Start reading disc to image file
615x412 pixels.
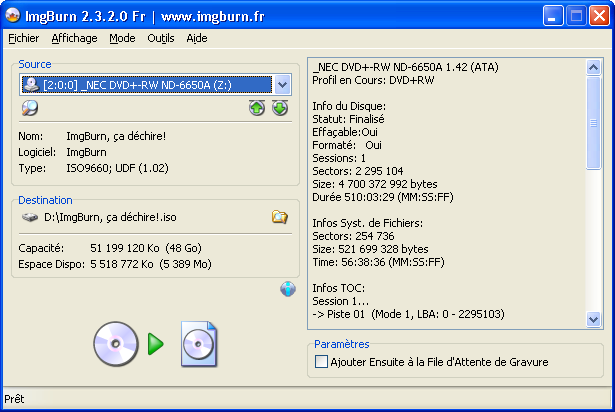(x=155, y=344)
